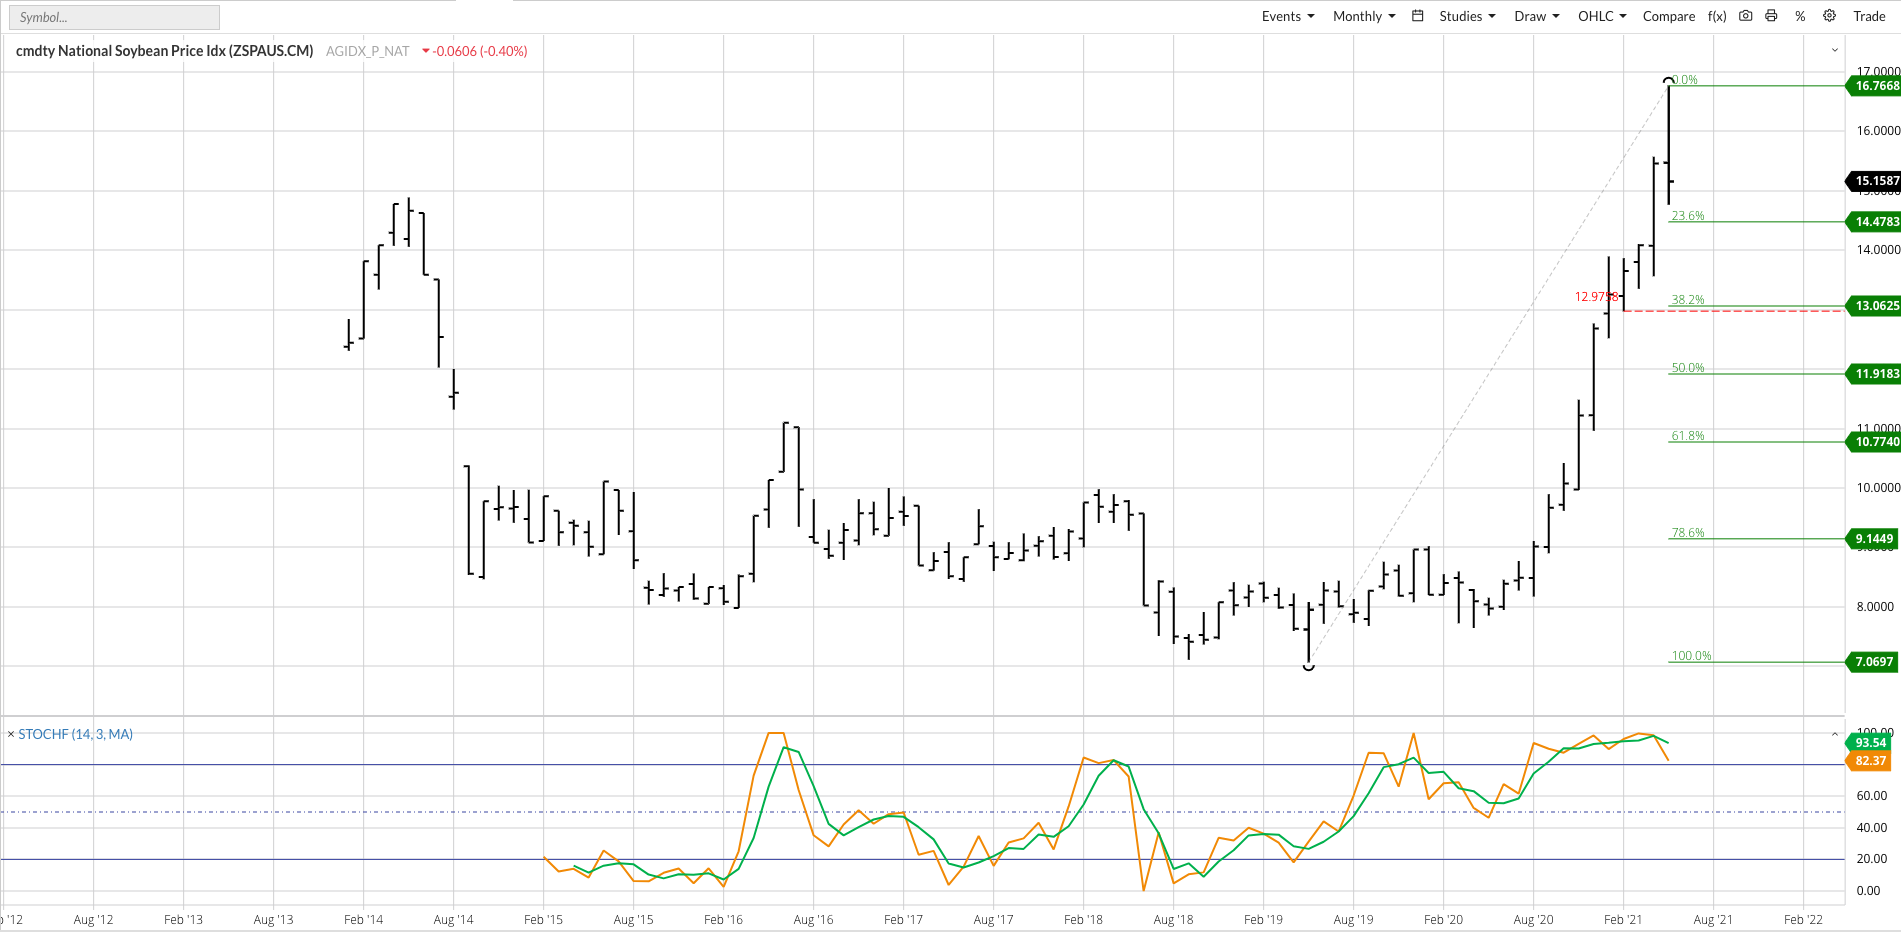Click the STOCHF (14, 3, MA) label

click(x=76, y=734)
